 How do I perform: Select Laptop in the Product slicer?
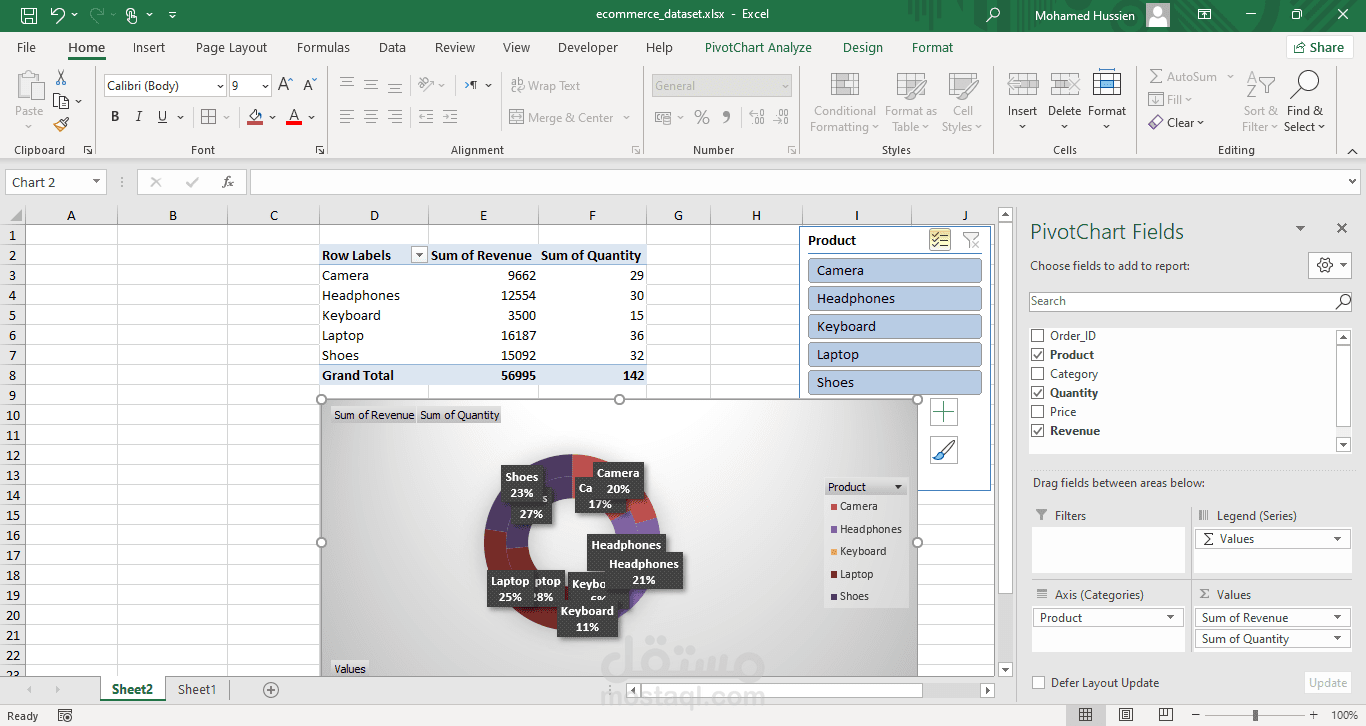pos(895,354)
